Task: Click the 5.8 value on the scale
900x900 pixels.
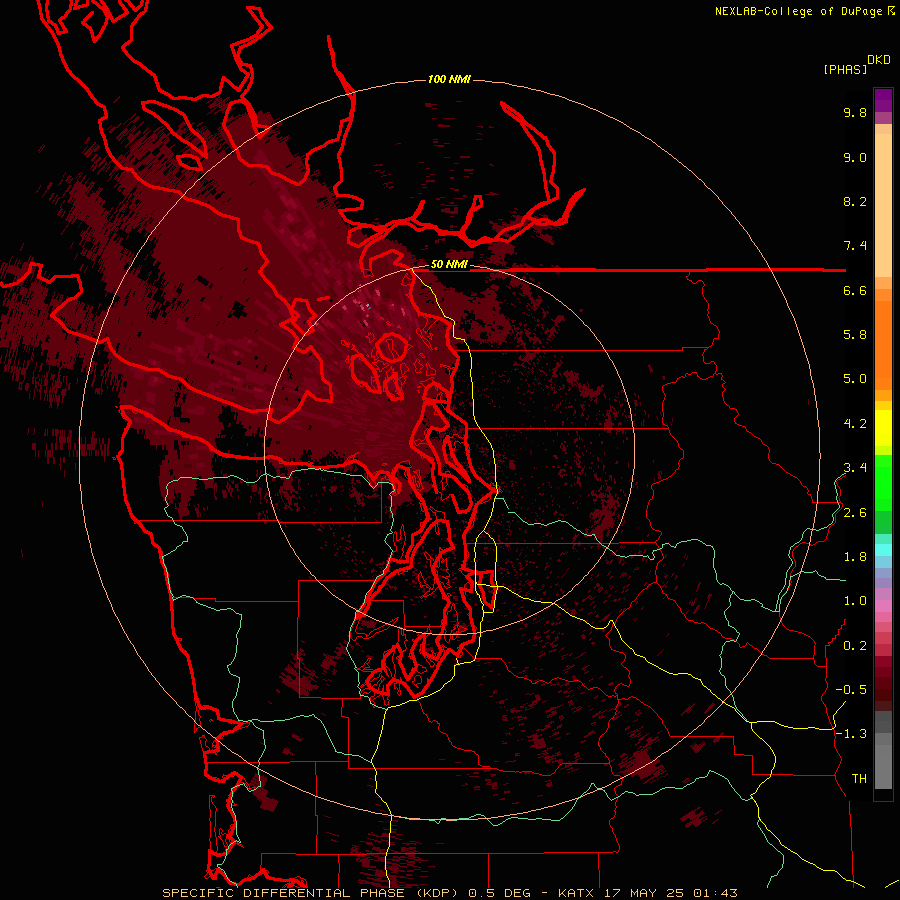Action: point(855,335)
